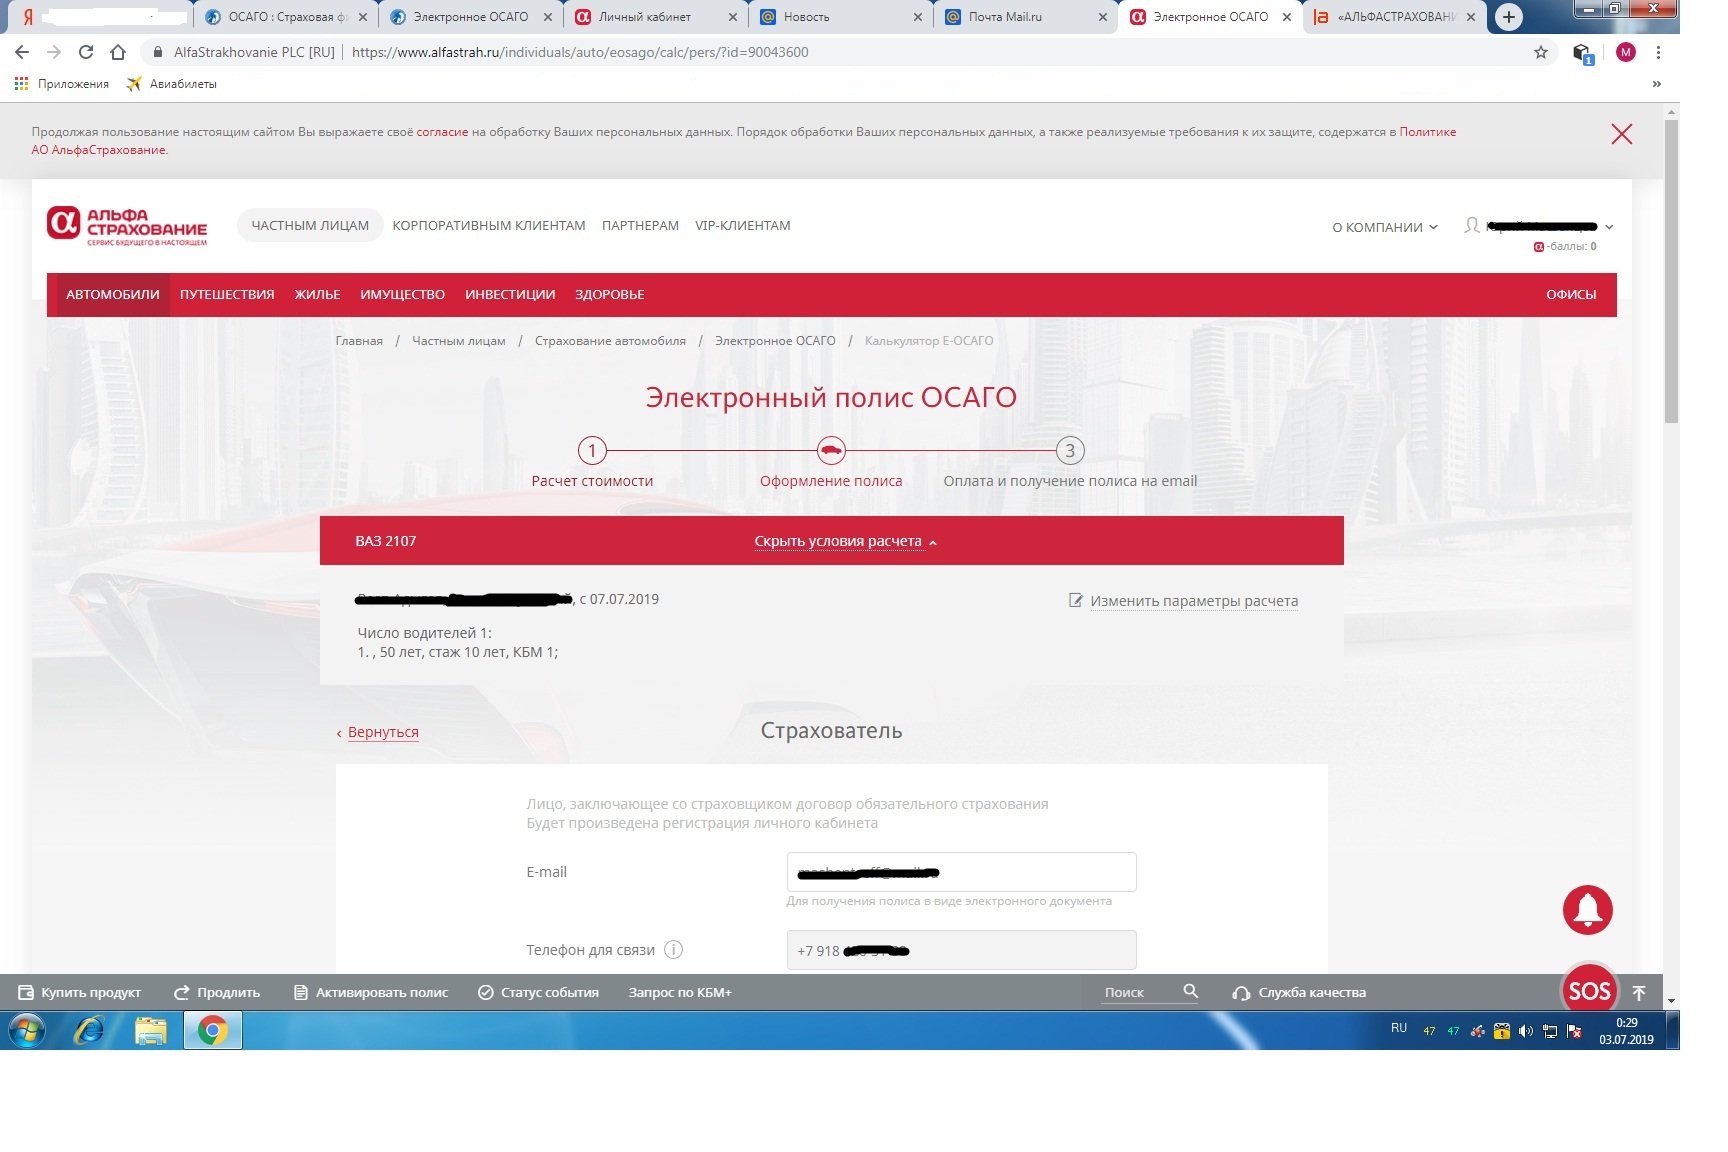Click Страхование автомобиля breadcrumb

click(610, 341)
